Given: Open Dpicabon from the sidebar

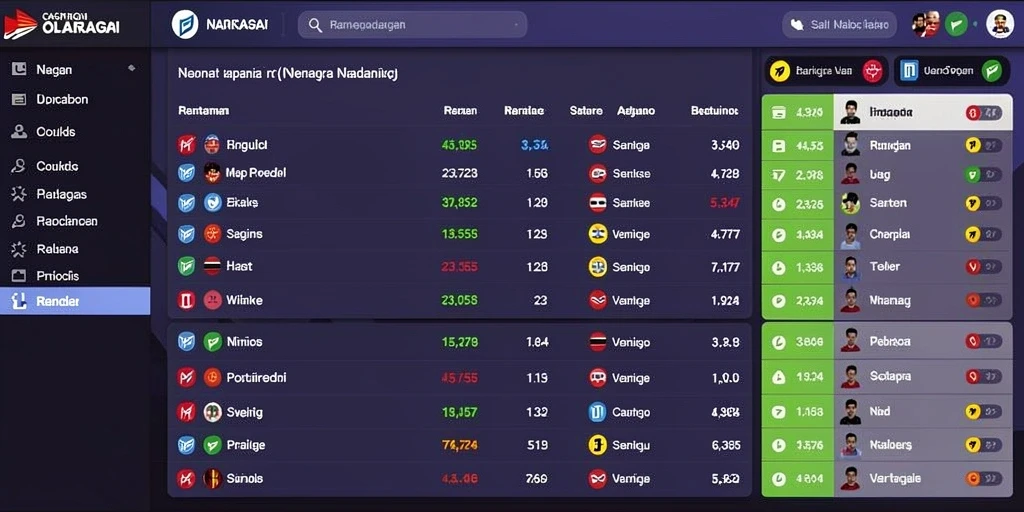Looking at the screenshot, I should (62, 99).
